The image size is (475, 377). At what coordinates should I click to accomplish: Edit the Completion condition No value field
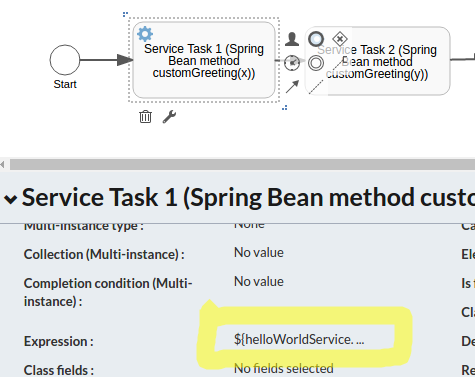(259, 282)
